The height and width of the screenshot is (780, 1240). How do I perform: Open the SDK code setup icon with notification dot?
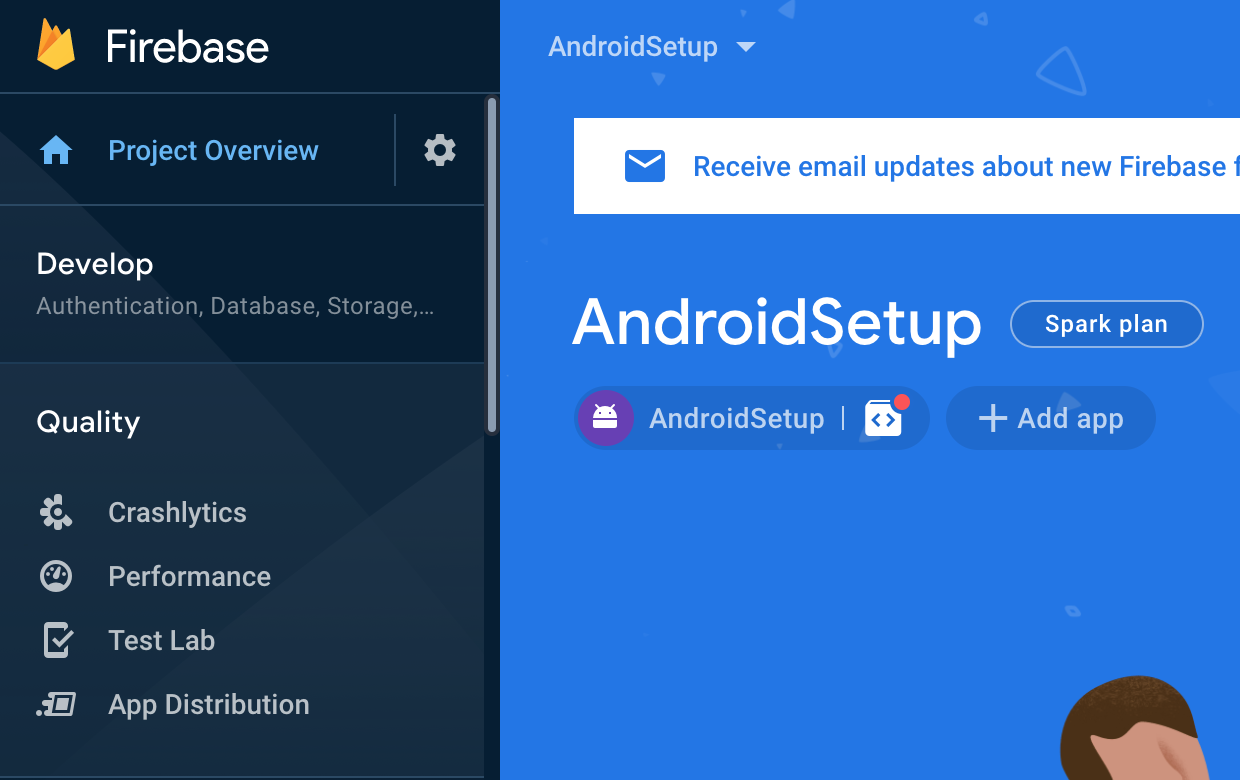pos(884,419)
